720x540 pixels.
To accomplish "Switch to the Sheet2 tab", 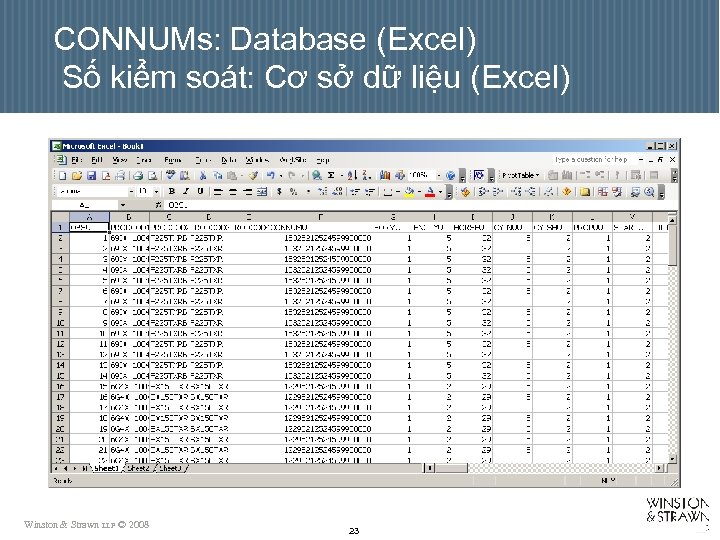I will point(139,468).
